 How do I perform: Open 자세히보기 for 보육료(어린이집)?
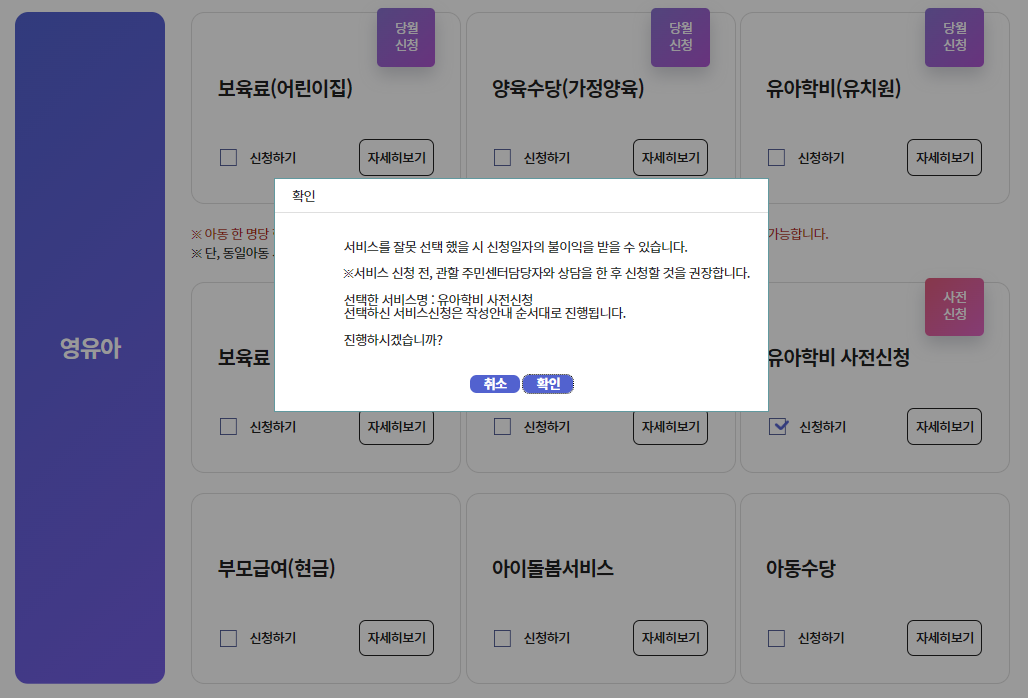(396, 157)
